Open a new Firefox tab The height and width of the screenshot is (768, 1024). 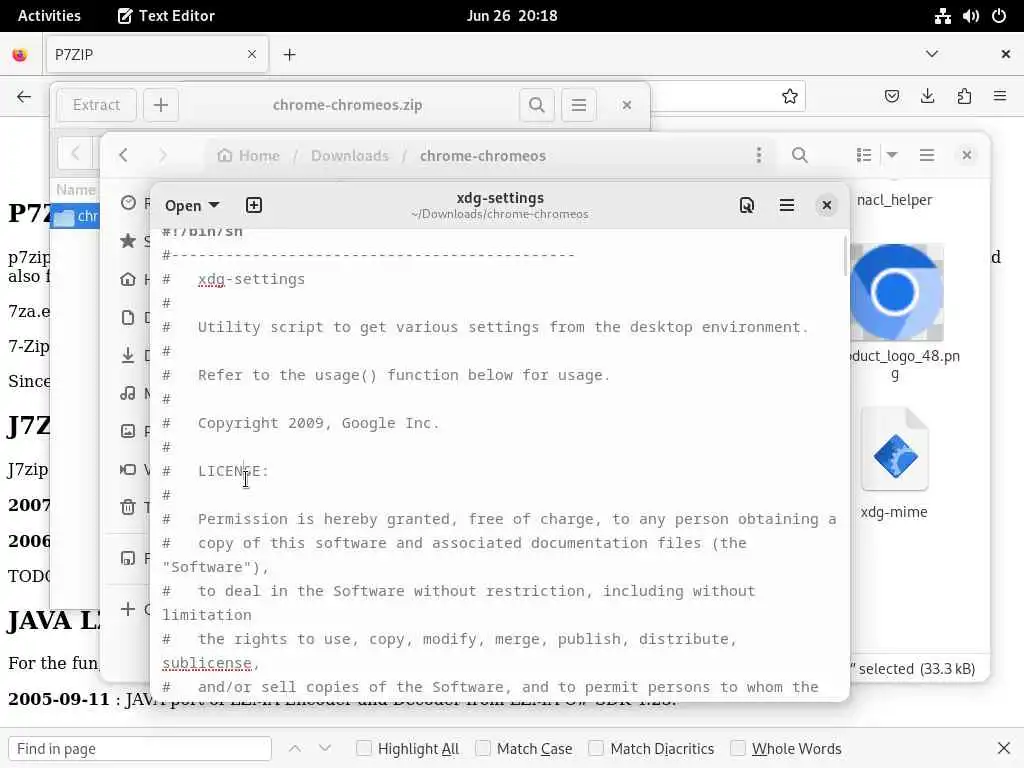289,55
